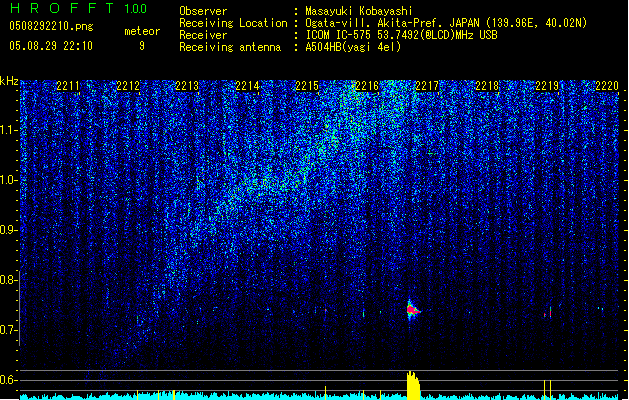Click the Observer name Masayuki Kobayashi
The width and height of the screenshot is (629, 400).
[x=358, y=11]
